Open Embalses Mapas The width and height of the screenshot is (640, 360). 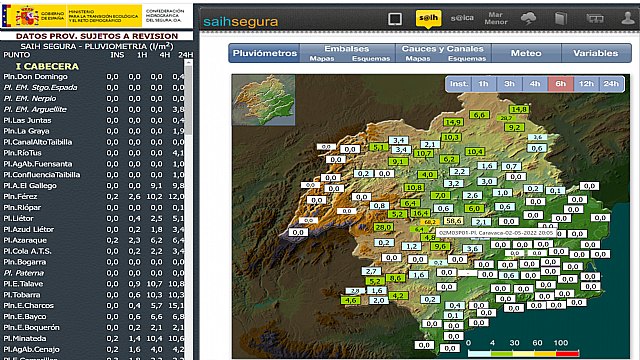[x=322, y=58]
